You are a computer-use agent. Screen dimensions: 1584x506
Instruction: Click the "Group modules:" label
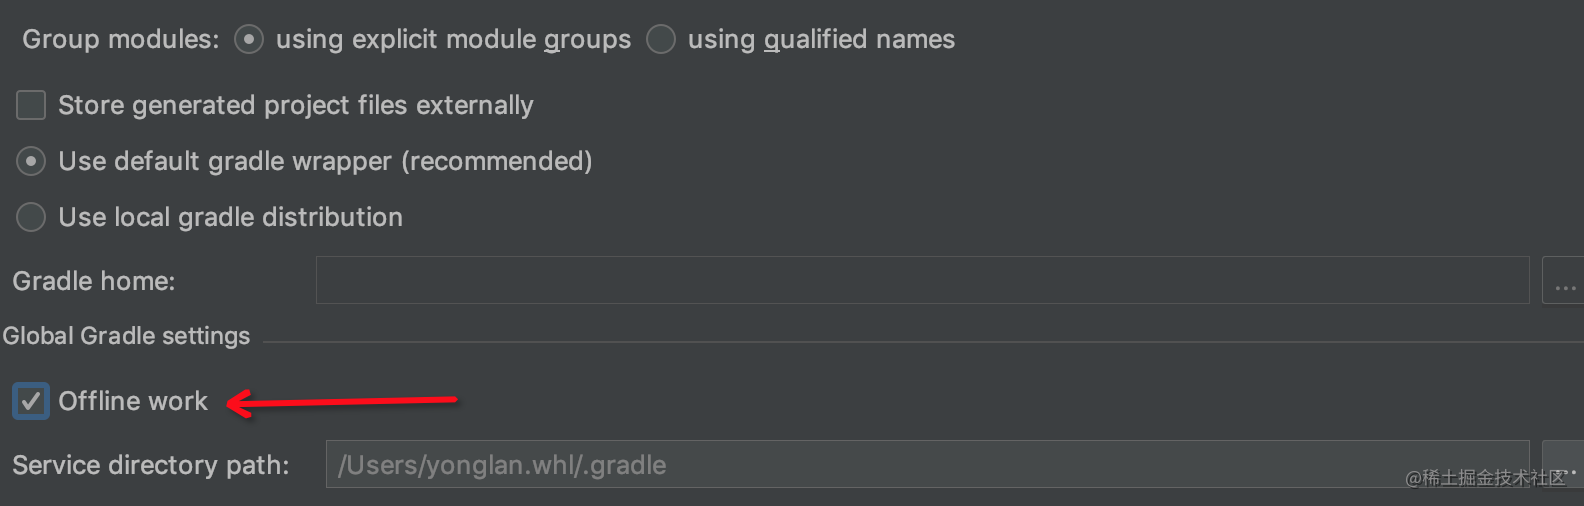(x=120, y=39)
